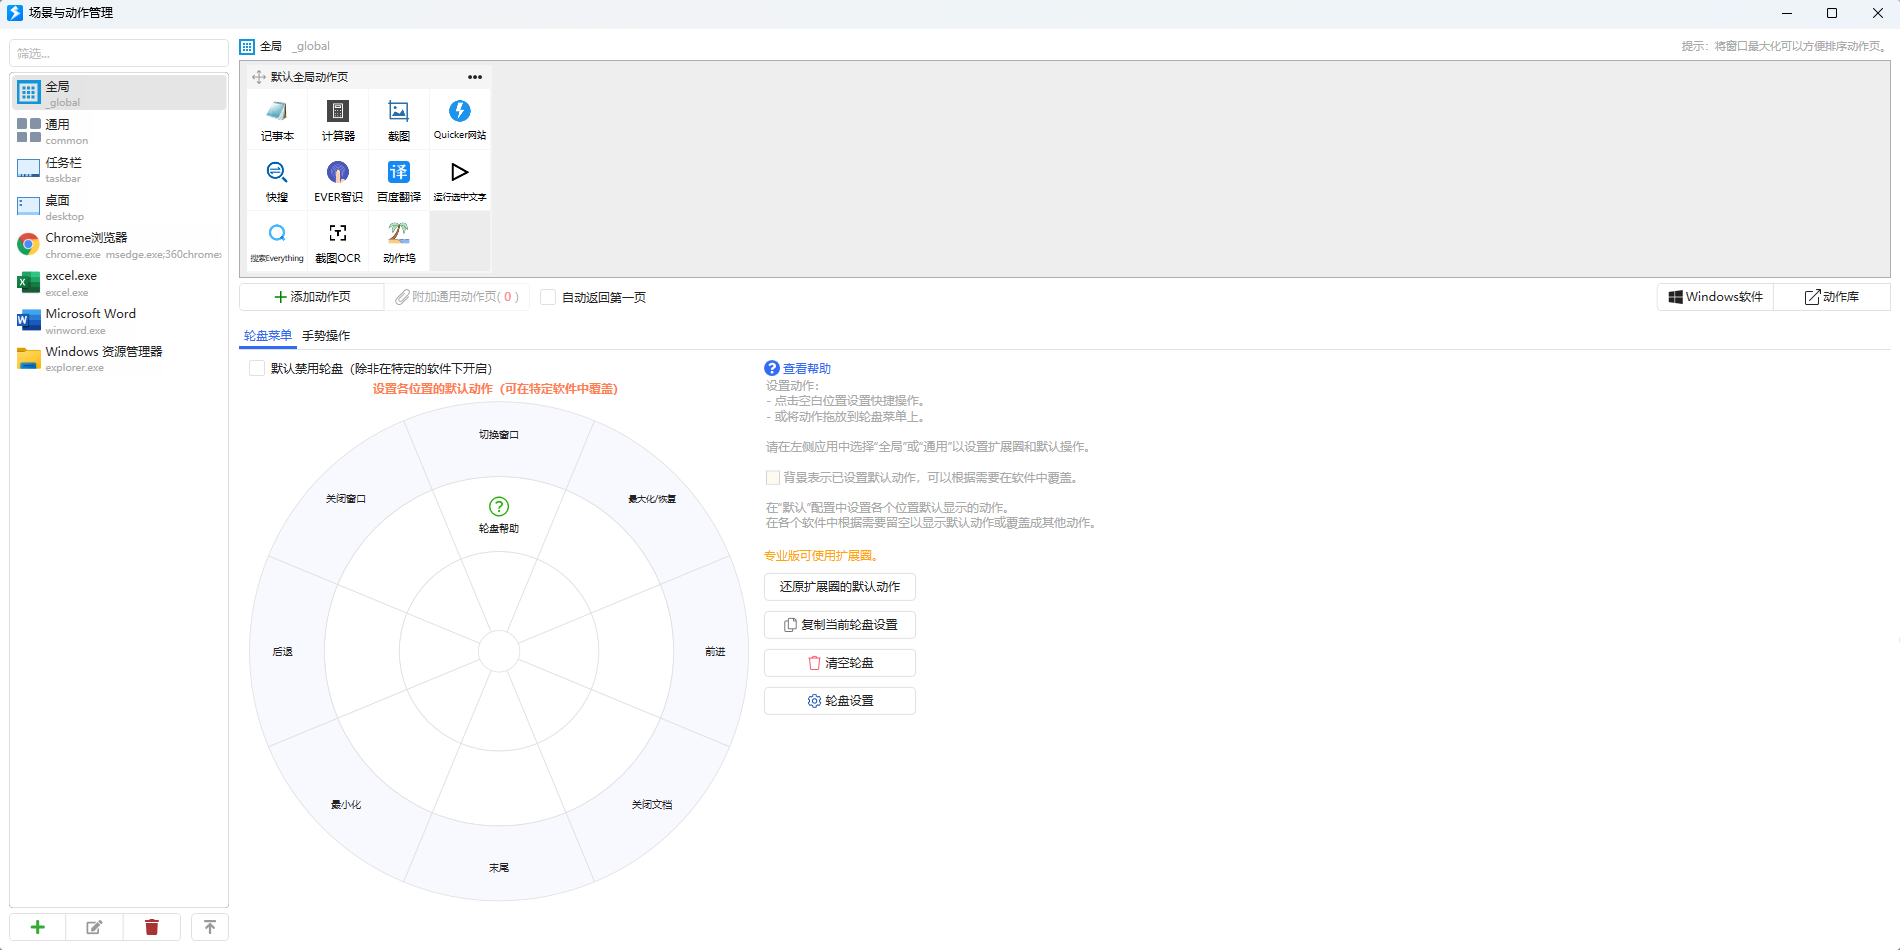1900x950 pixels.
Task: Open the Quicker网站 lightning icon
Action: [459, 111]
